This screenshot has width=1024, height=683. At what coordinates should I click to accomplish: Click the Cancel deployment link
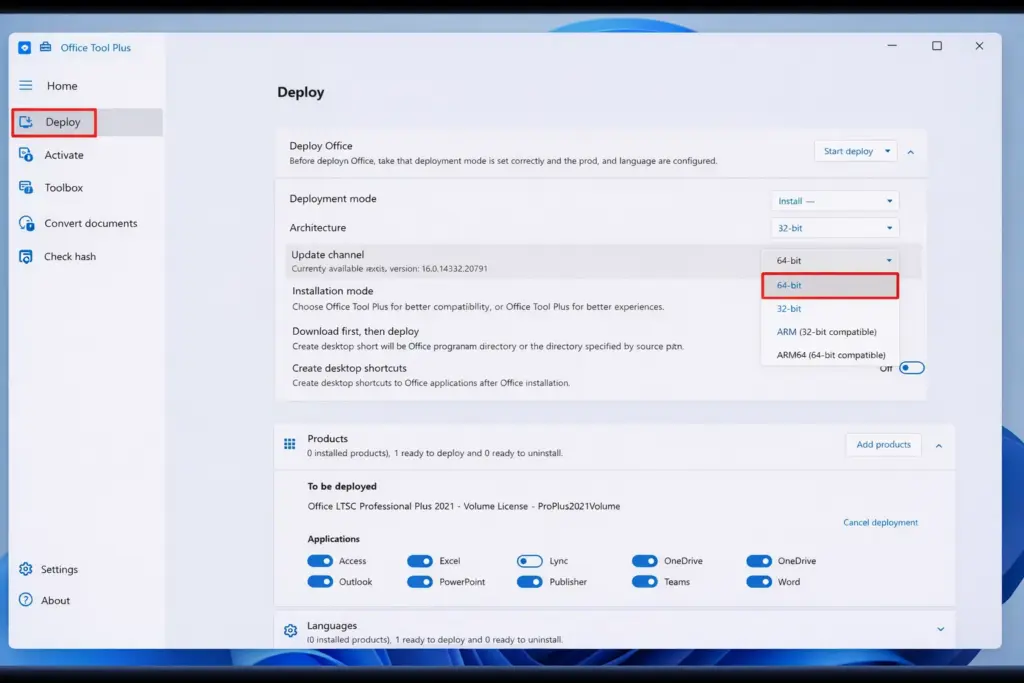[880, 522]
